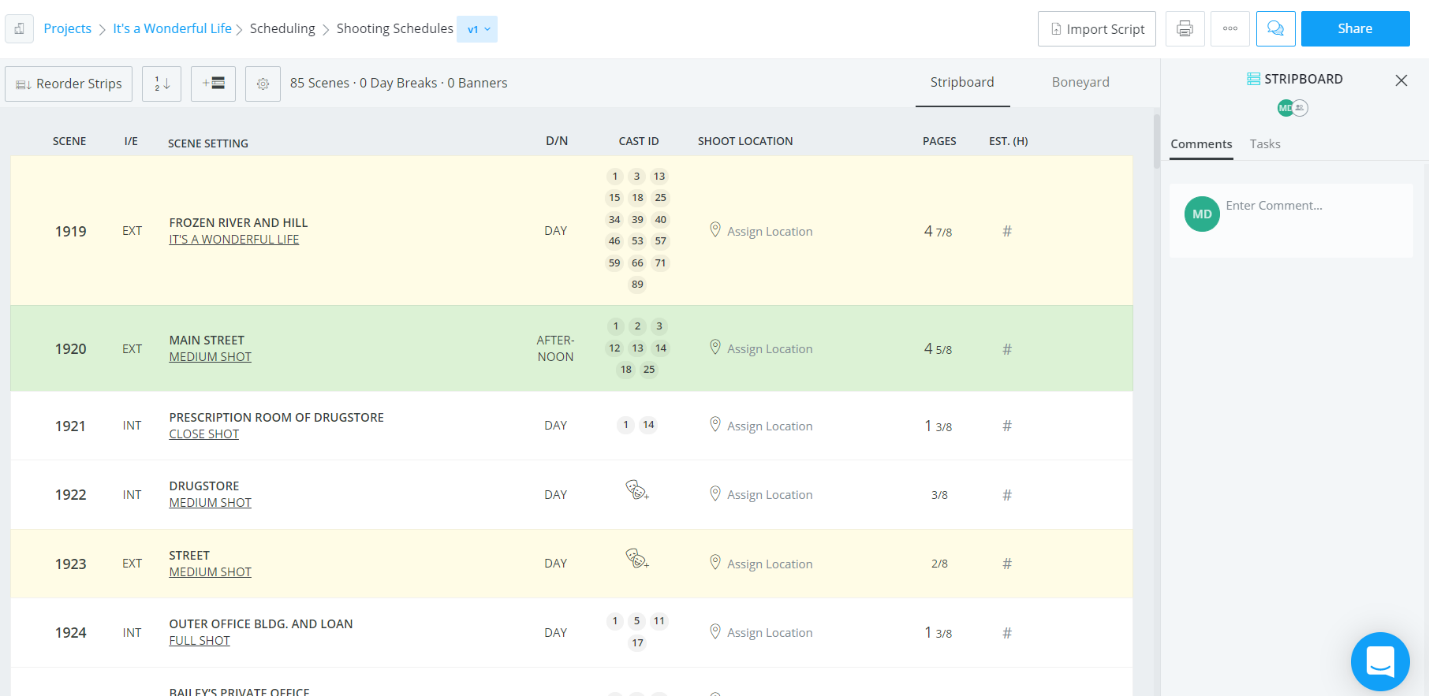Click the comments speech-bubble icon
1429x696 pixels.
pos(1275,28)
